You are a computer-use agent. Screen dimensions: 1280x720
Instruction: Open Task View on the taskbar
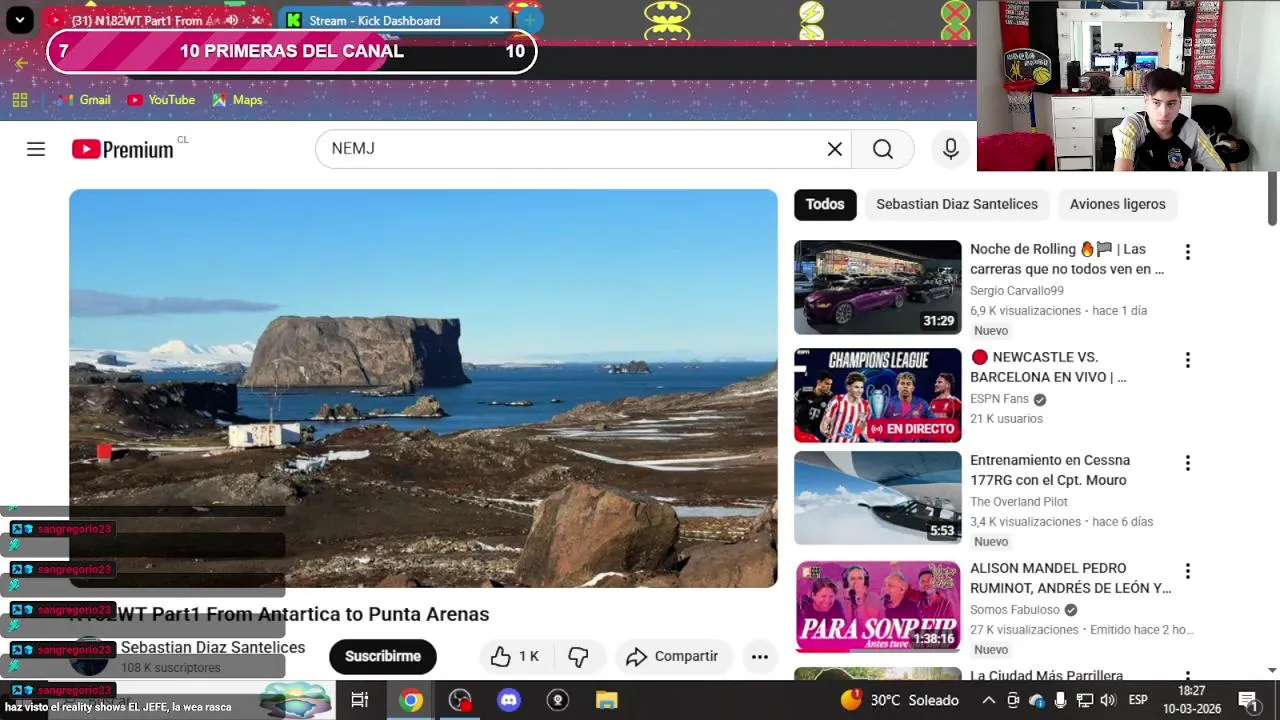pyautogui.click(x=360, y=700)
